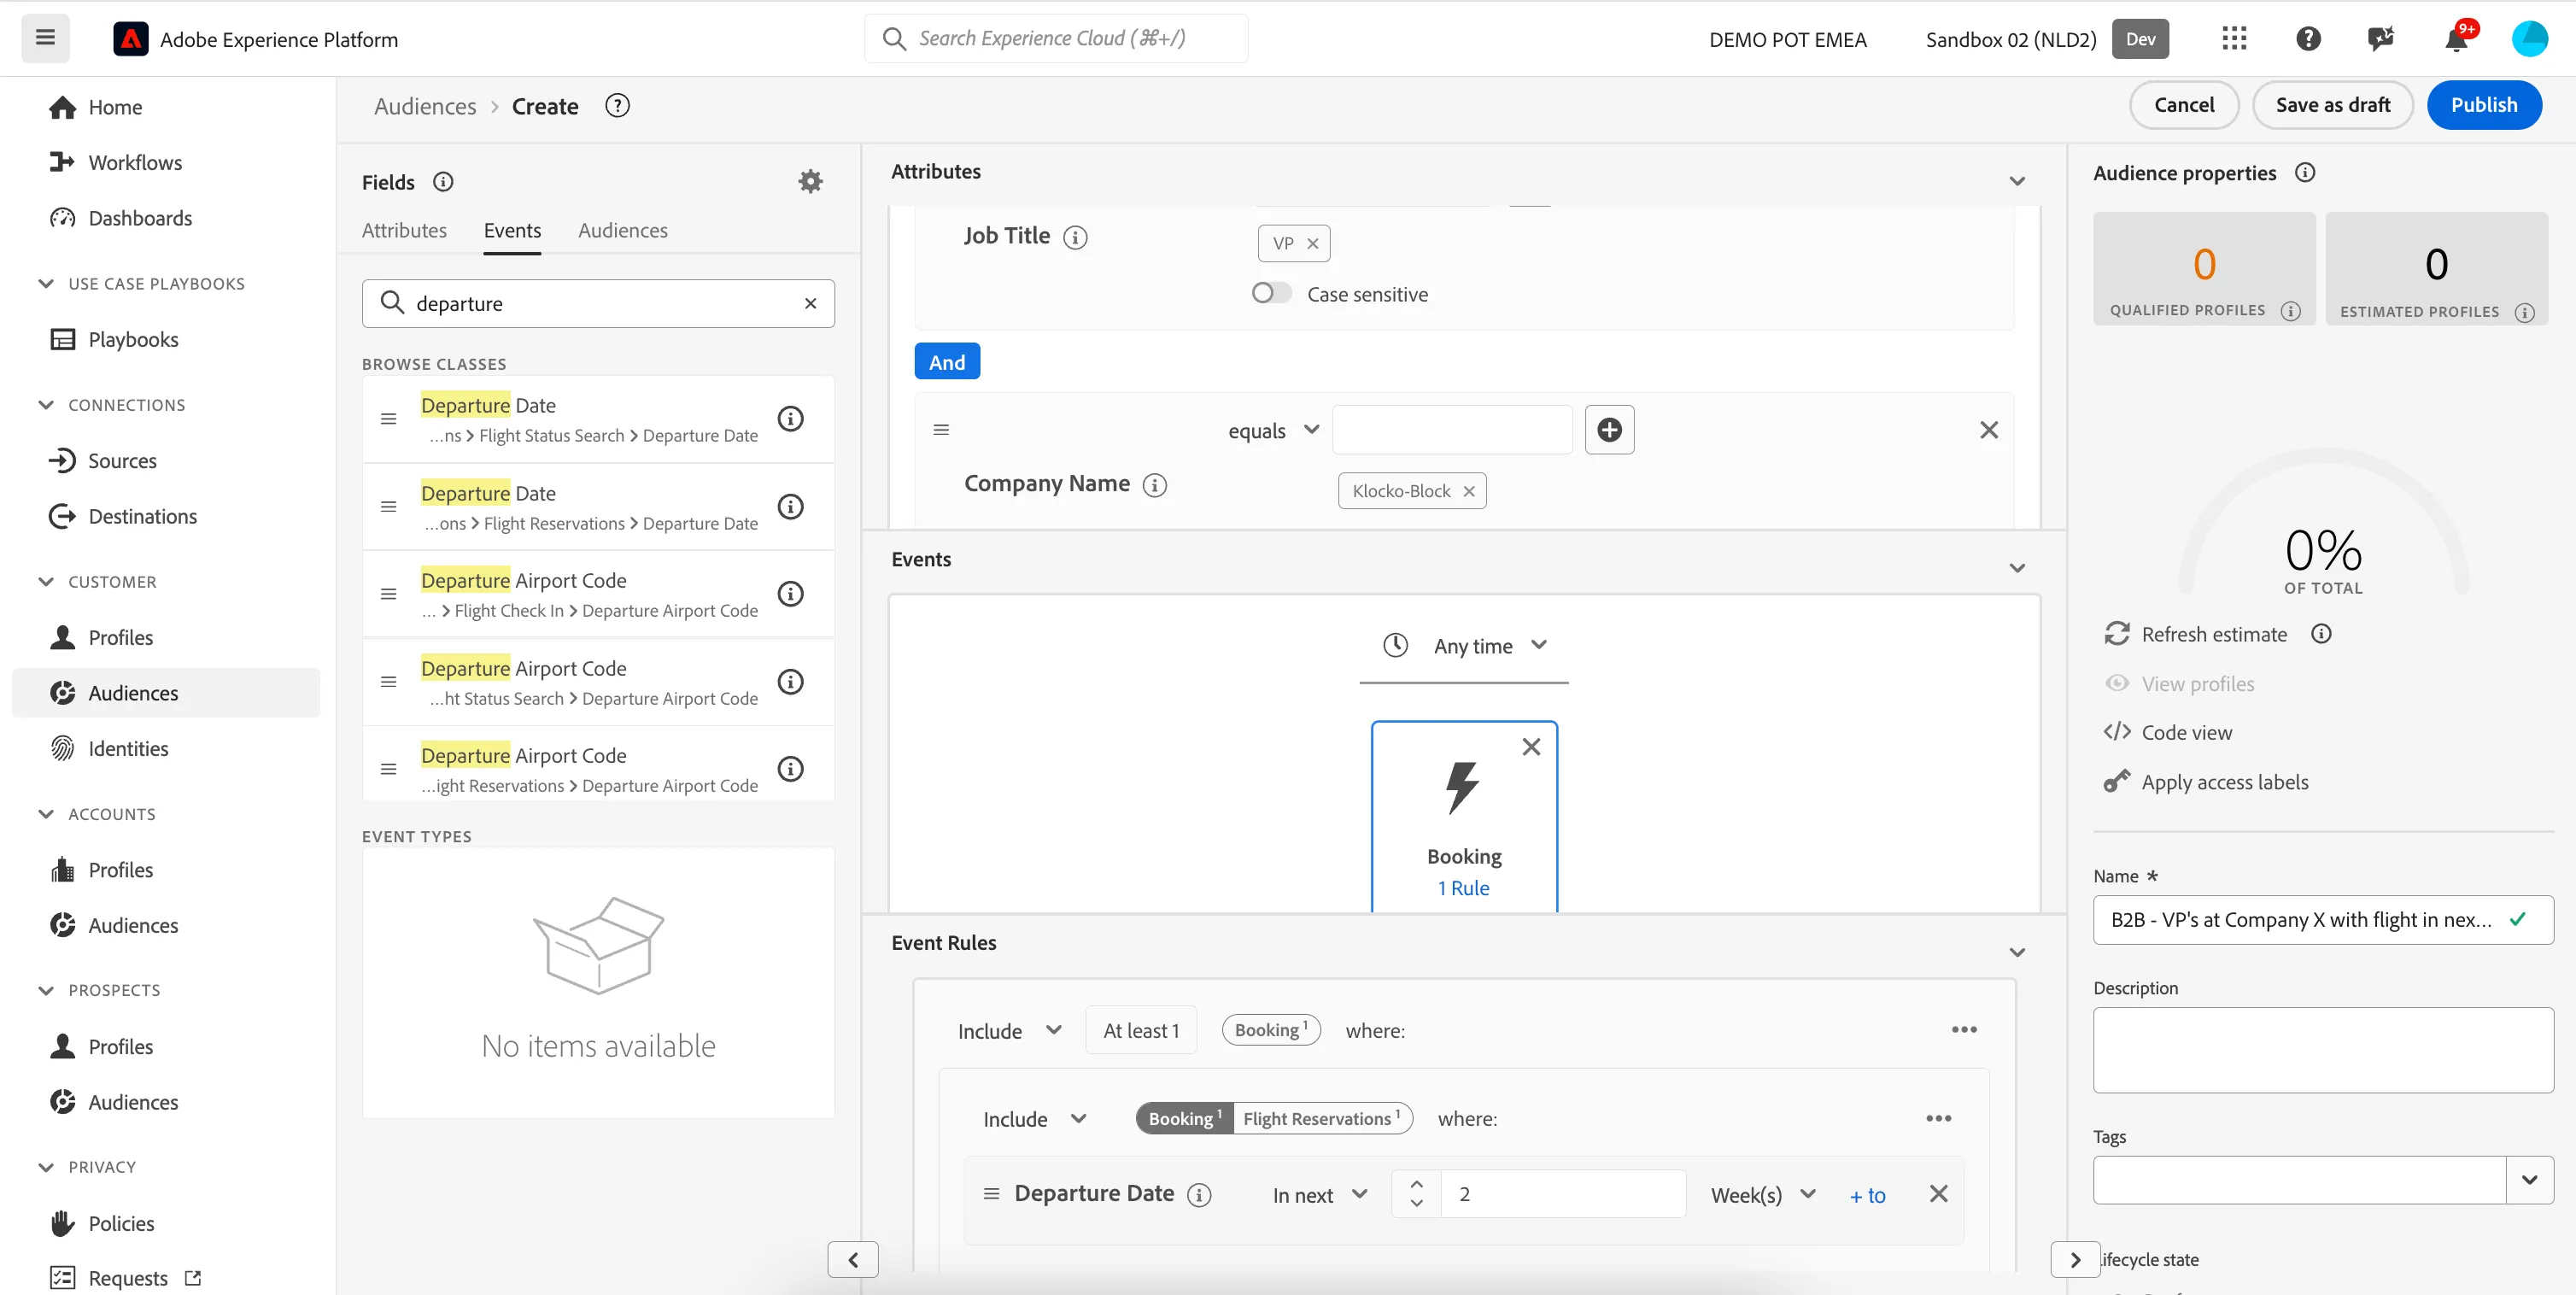The image size is (2576, 1295).
Task: Collapse the Attributes section
Action: click(2017, 181)
